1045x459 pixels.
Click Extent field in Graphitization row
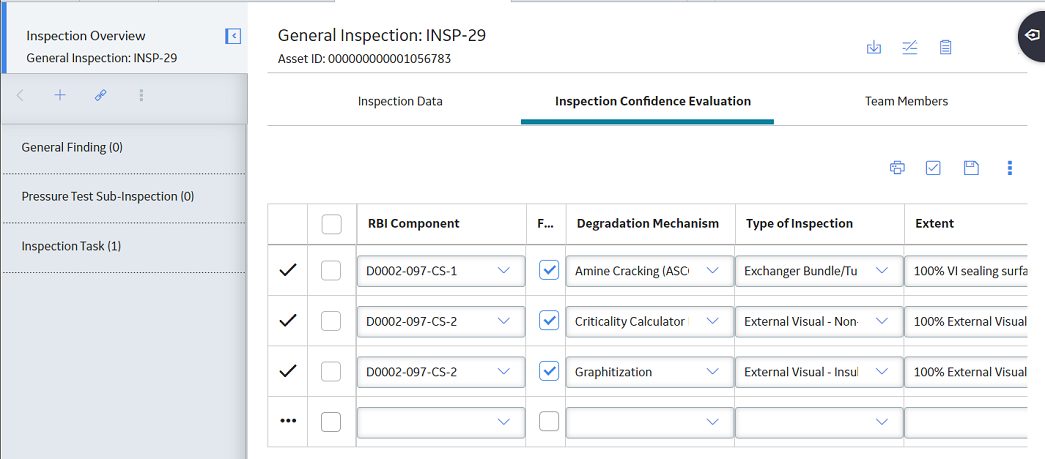(966, 372)
